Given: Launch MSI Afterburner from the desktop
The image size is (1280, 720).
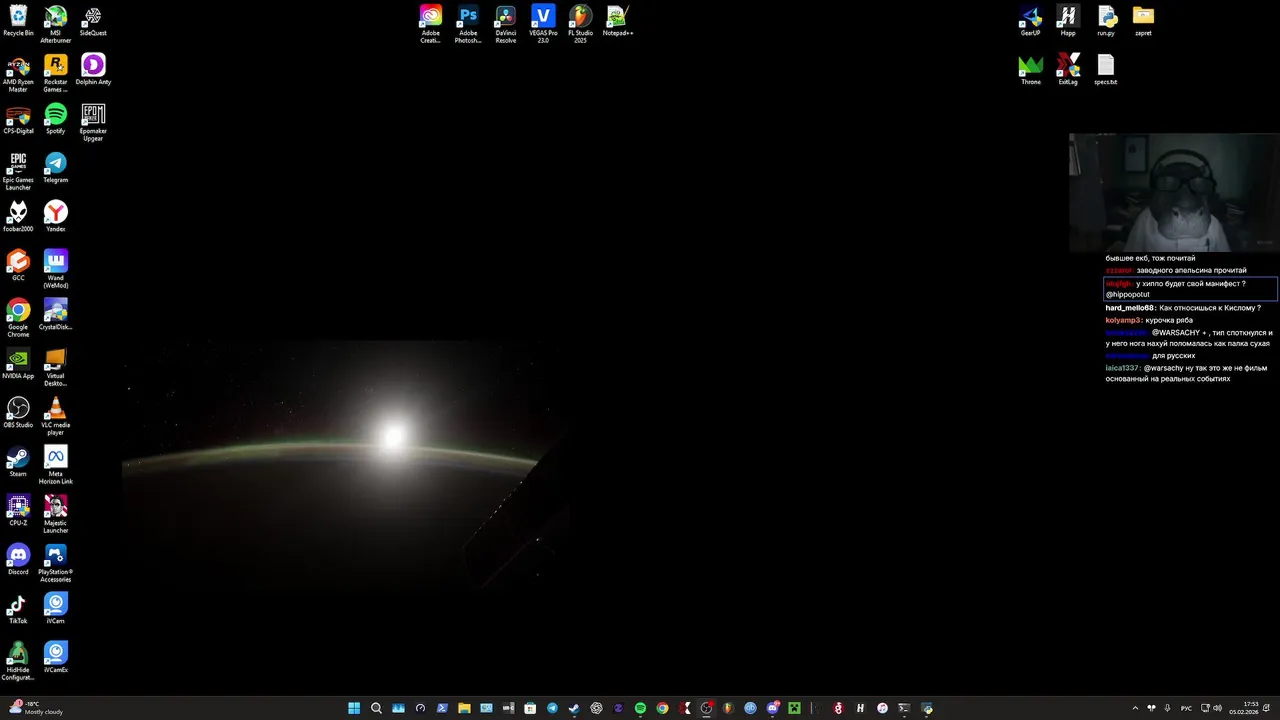Looking at the screenshot, I should [x=56, y=24].
